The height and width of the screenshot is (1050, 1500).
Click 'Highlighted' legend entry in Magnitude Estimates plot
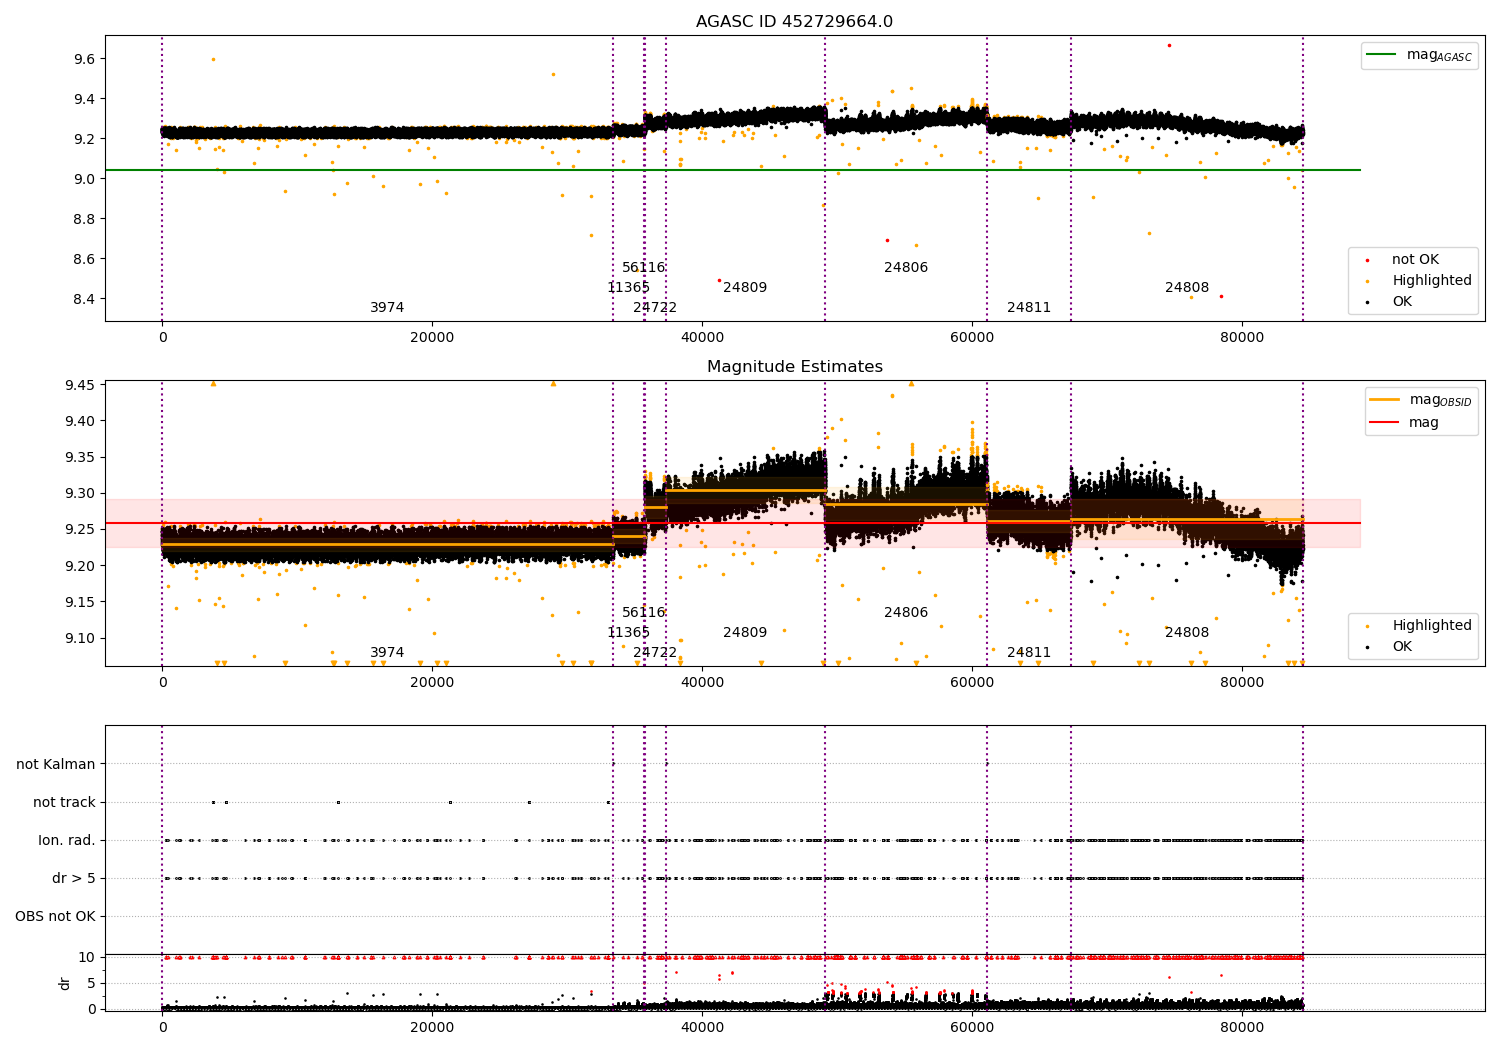(x=1420, y=625)
